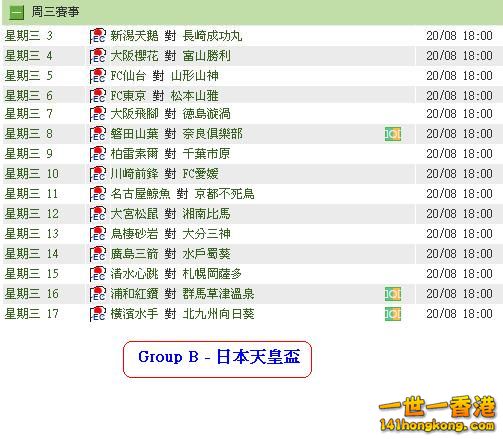Open the live icon for 磐田山葉 match
The height and width of the screenshot is (439, 503).
pos(393,134)
